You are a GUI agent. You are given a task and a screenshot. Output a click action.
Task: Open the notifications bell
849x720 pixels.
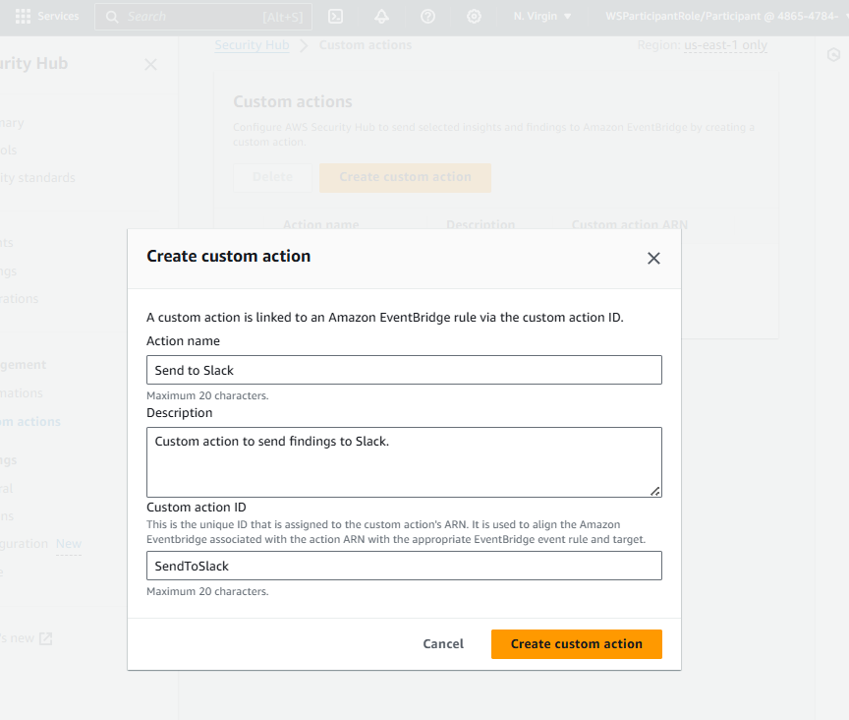(382, 16)
